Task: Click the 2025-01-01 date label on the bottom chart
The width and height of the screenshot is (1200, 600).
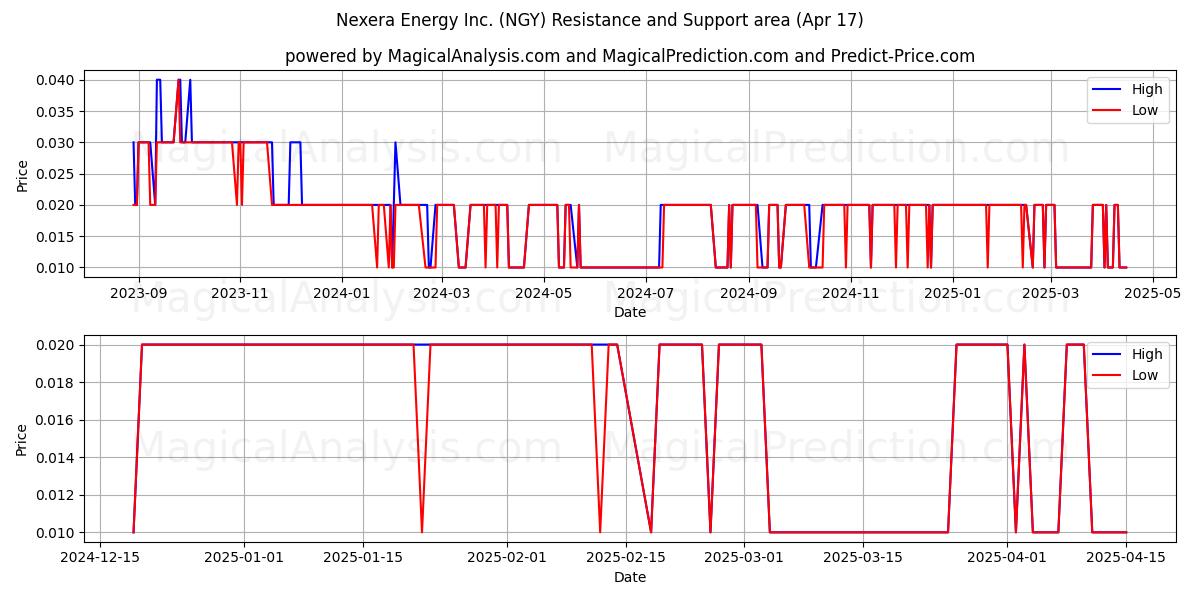Action: [244, 558]
